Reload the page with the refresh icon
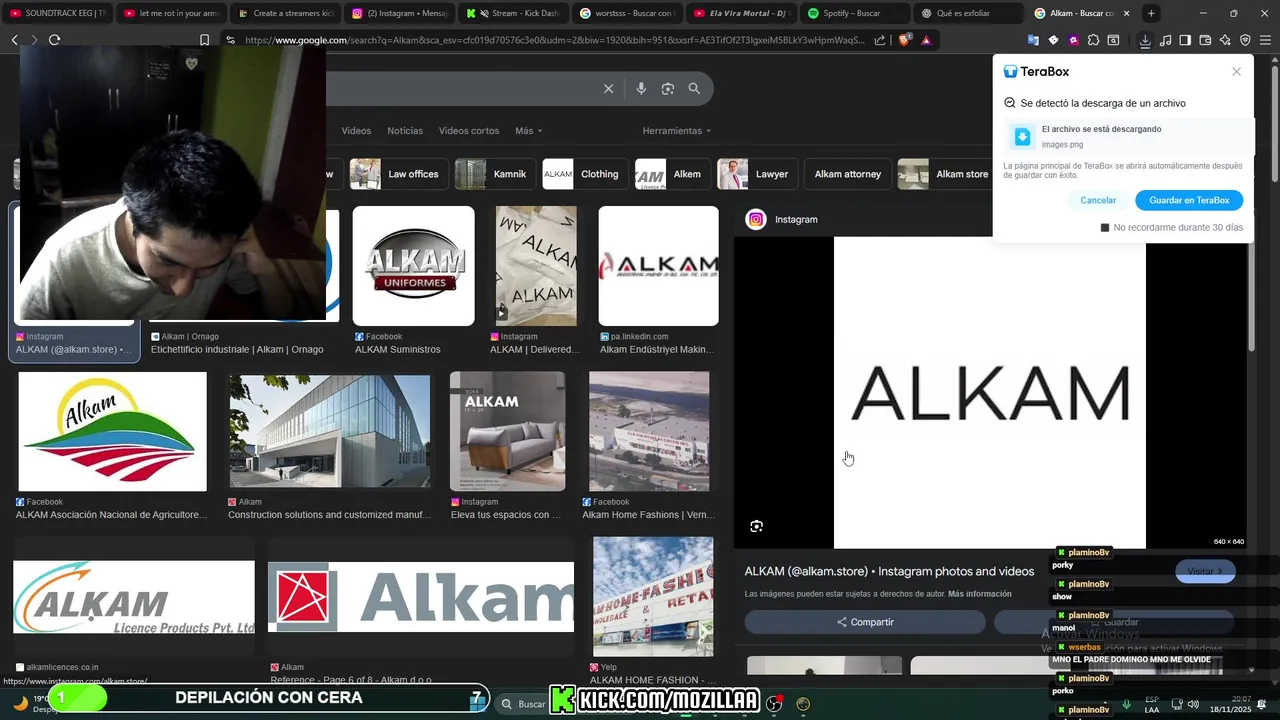Screen dimensions: 1280x720 [x=54, y=40]
